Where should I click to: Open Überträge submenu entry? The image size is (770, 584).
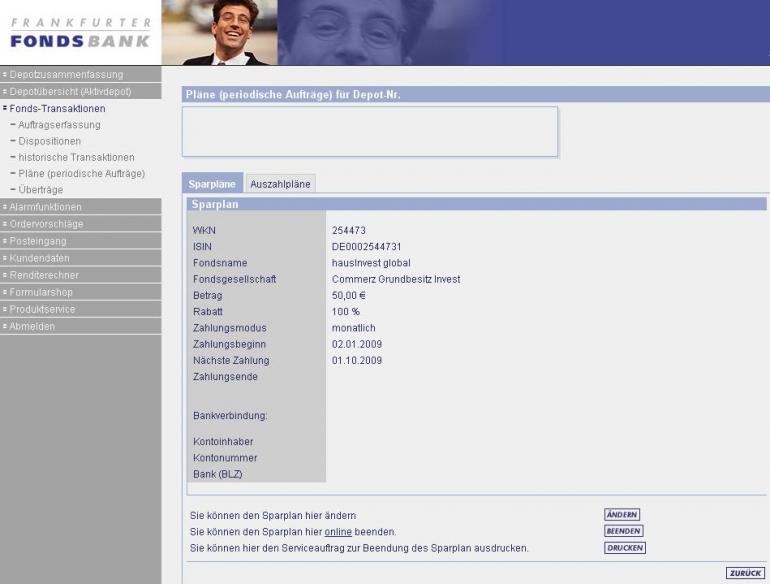[x=40, y=190]
